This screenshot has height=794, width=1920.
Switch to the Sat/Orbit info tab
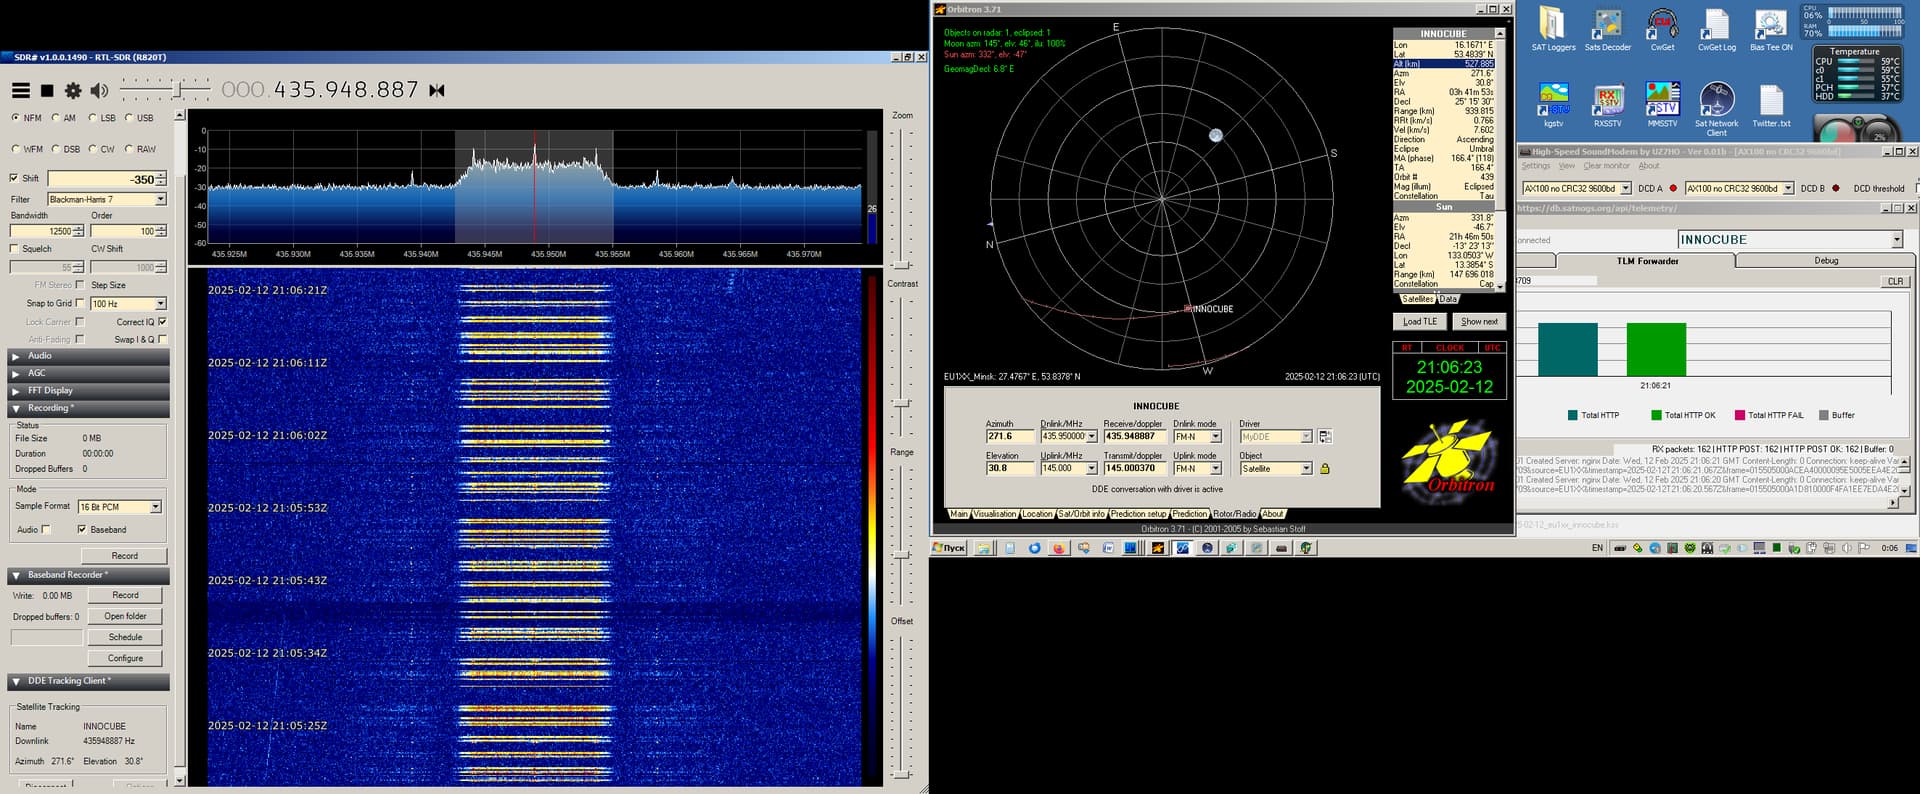coord(1081,514)
